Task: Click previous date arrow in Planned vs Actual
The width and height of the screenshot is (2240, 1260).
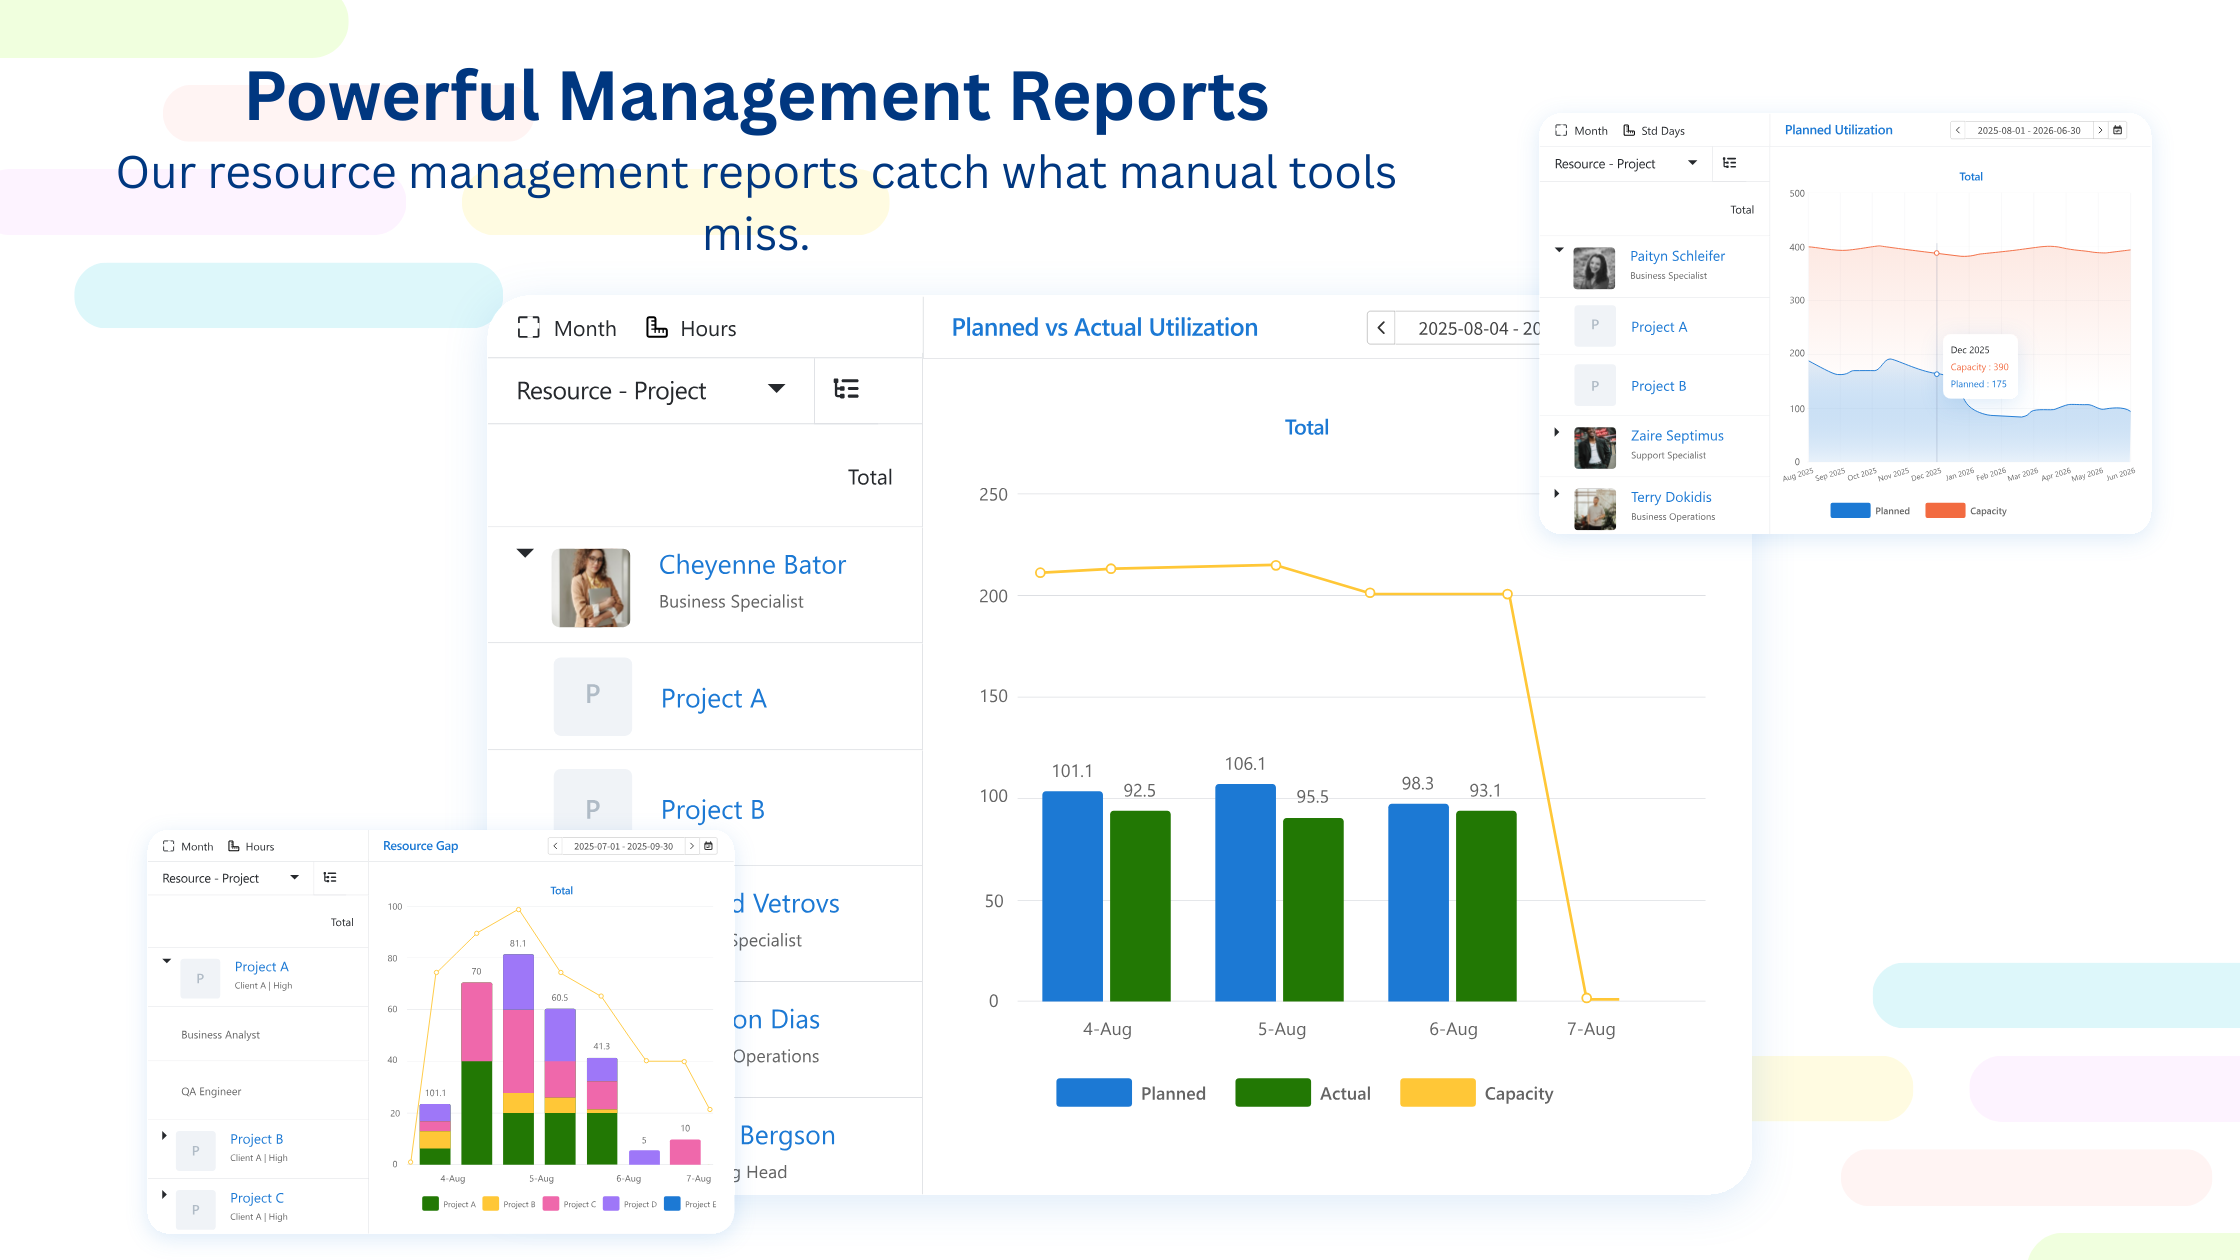Action: (1381, 328)
